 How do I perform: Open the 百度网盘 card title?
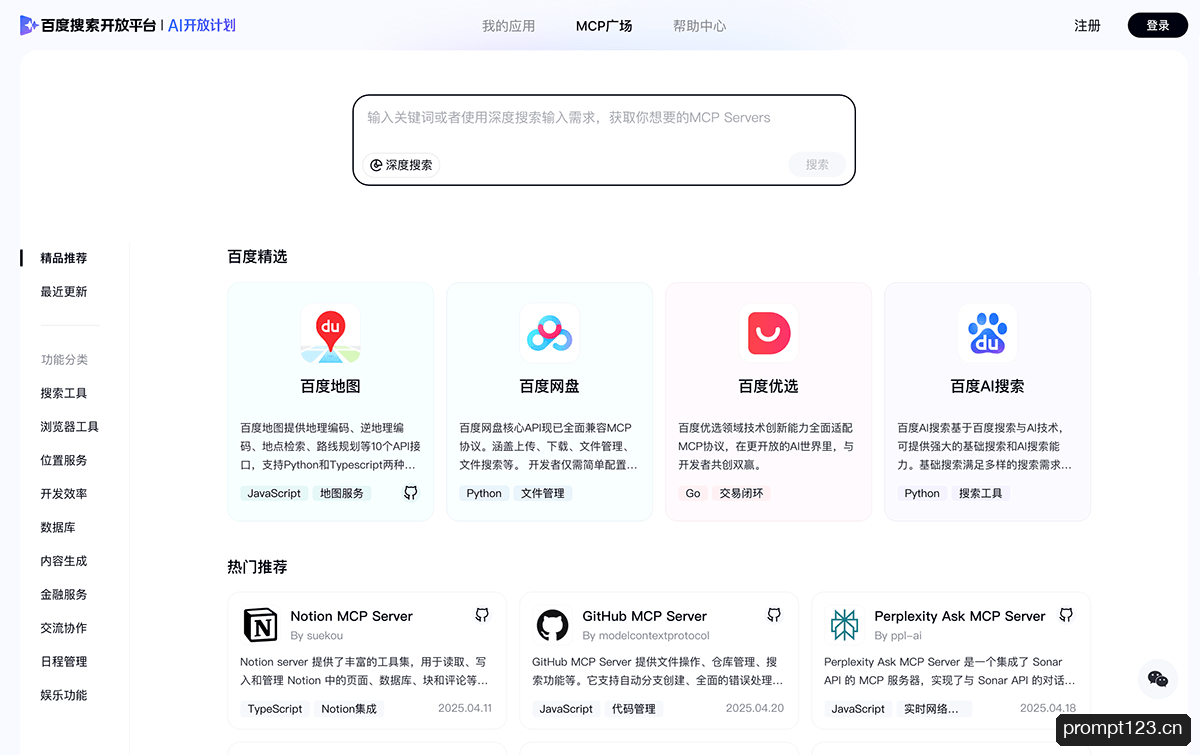coord(549,386)
